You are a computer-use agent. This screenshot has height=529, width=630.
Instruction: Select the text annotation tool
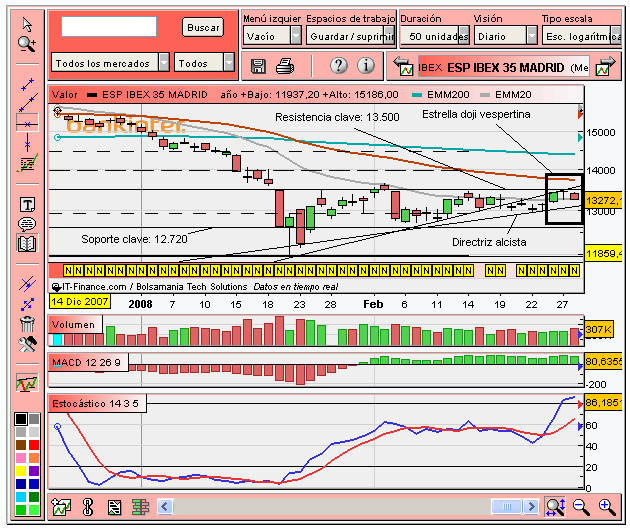(x=27, y=205)
